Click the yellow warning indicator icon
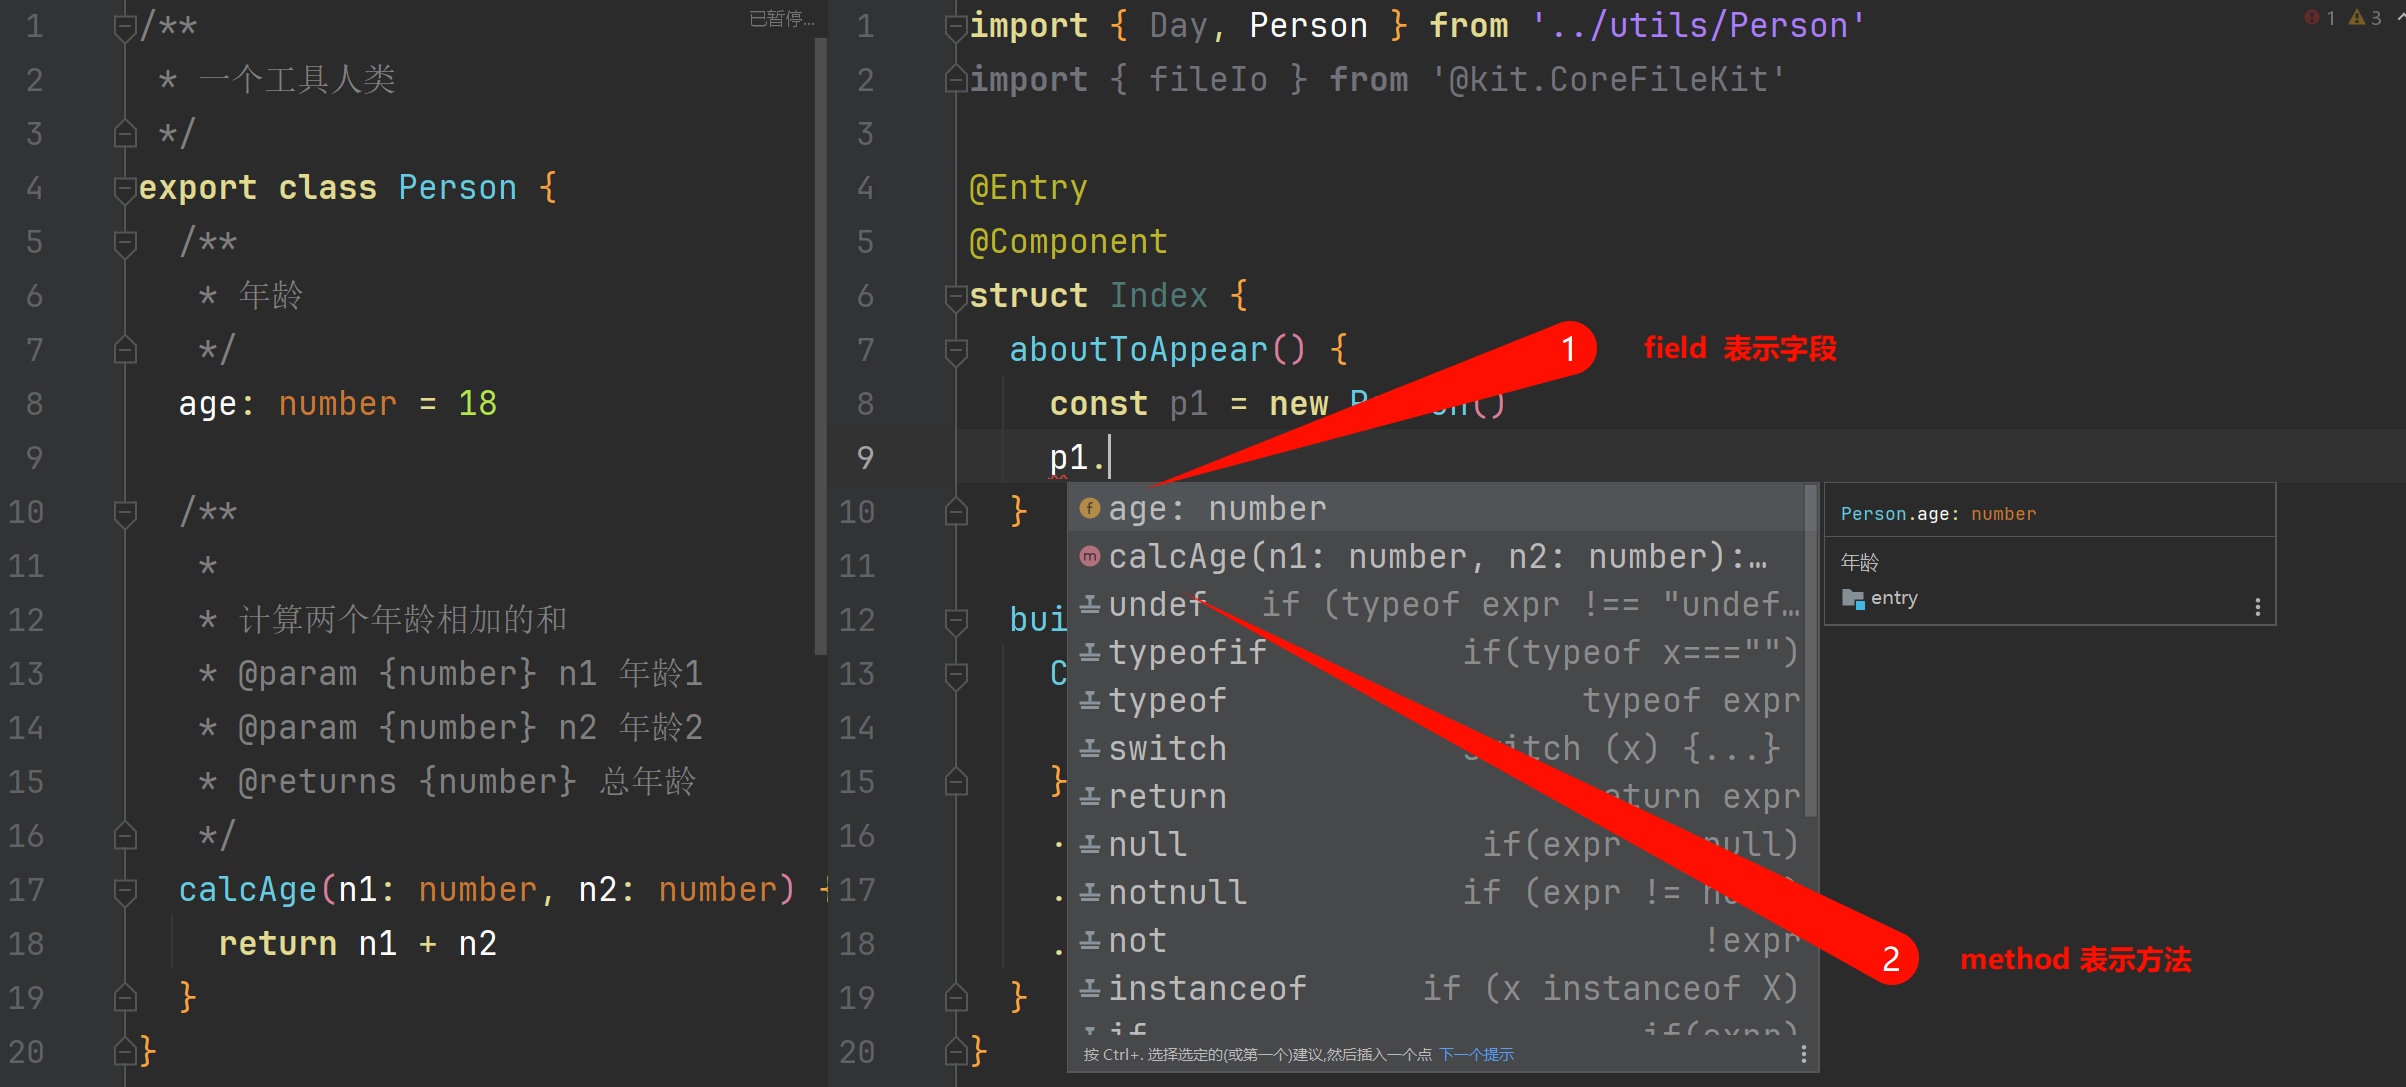 [2357, 17]
